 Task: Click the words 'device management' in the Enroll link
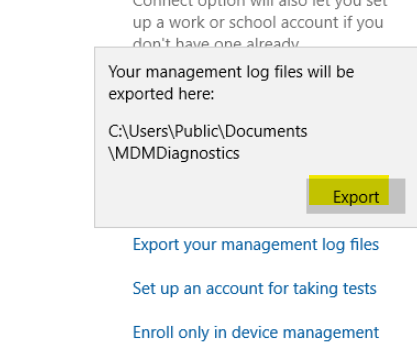click(x=305, y=333)
